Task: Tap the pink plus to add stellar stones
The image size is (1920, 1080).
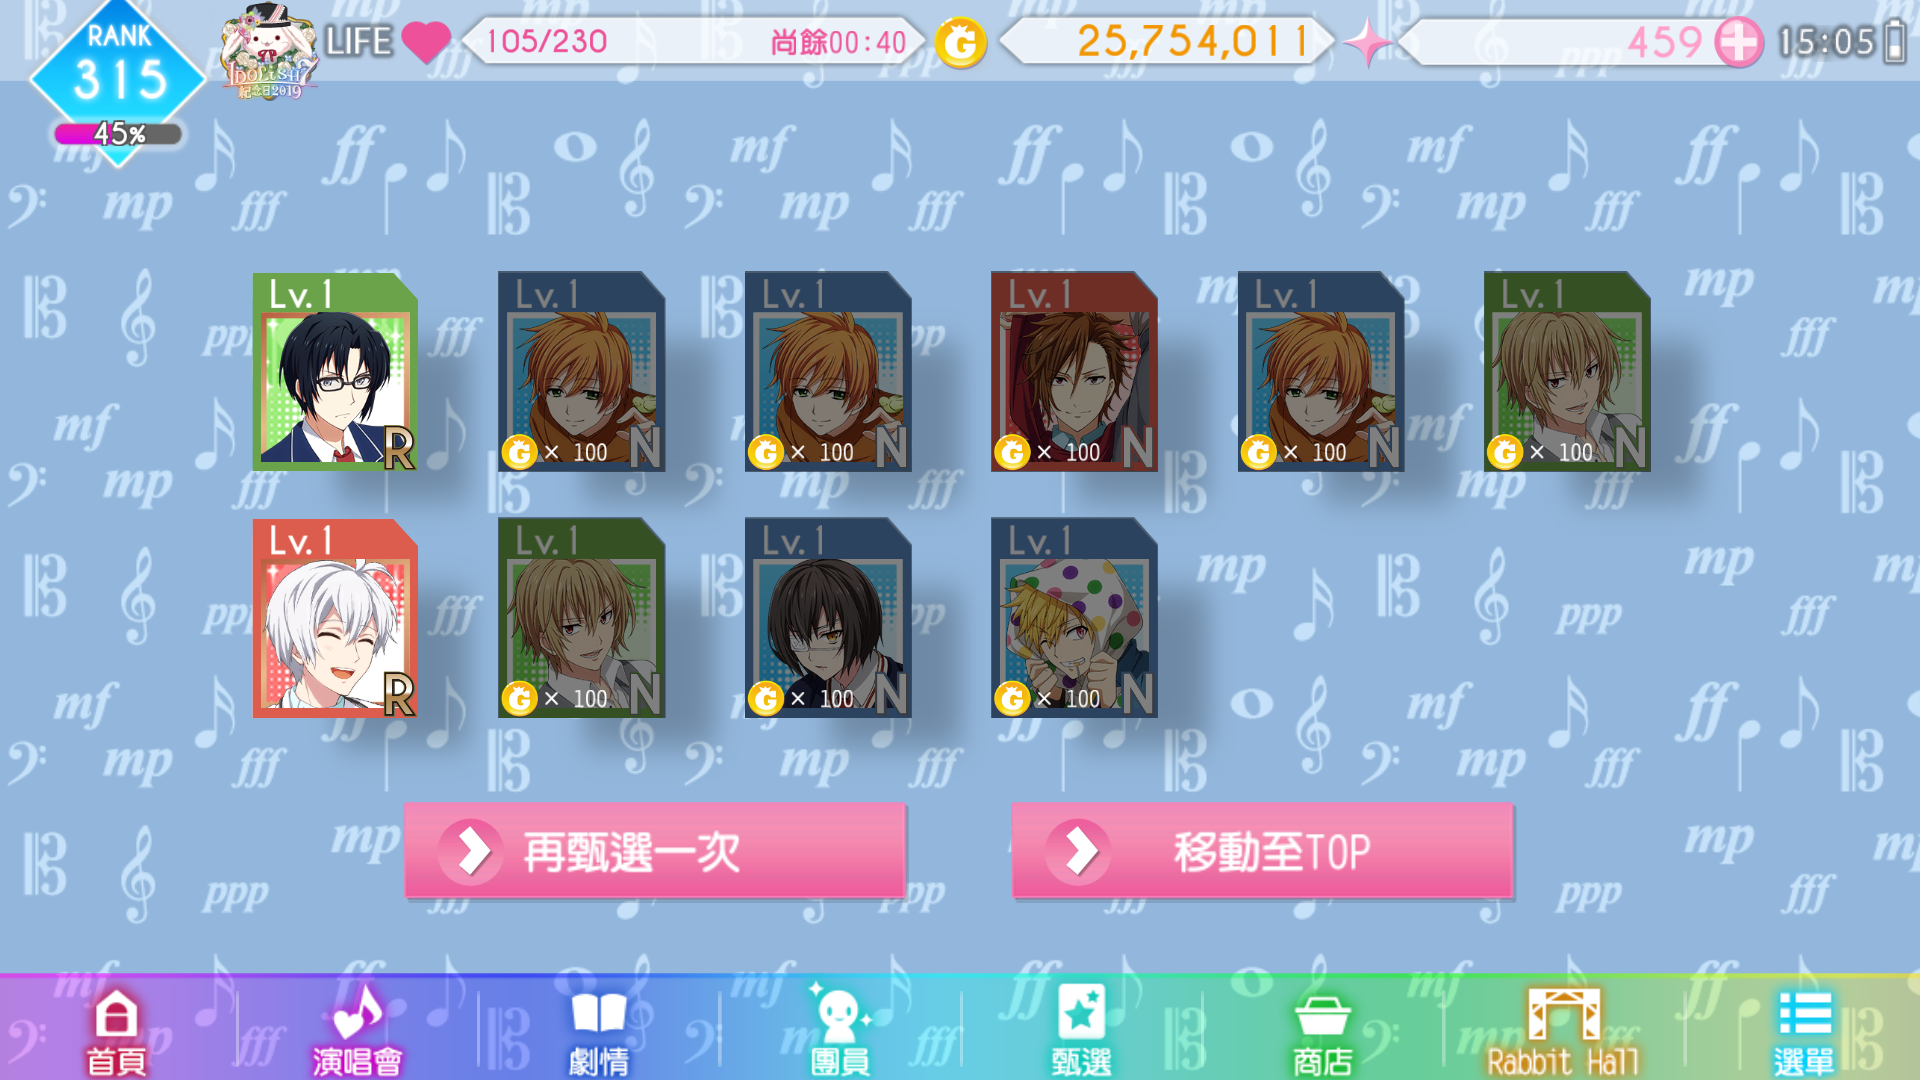Action: point(1739,42)
